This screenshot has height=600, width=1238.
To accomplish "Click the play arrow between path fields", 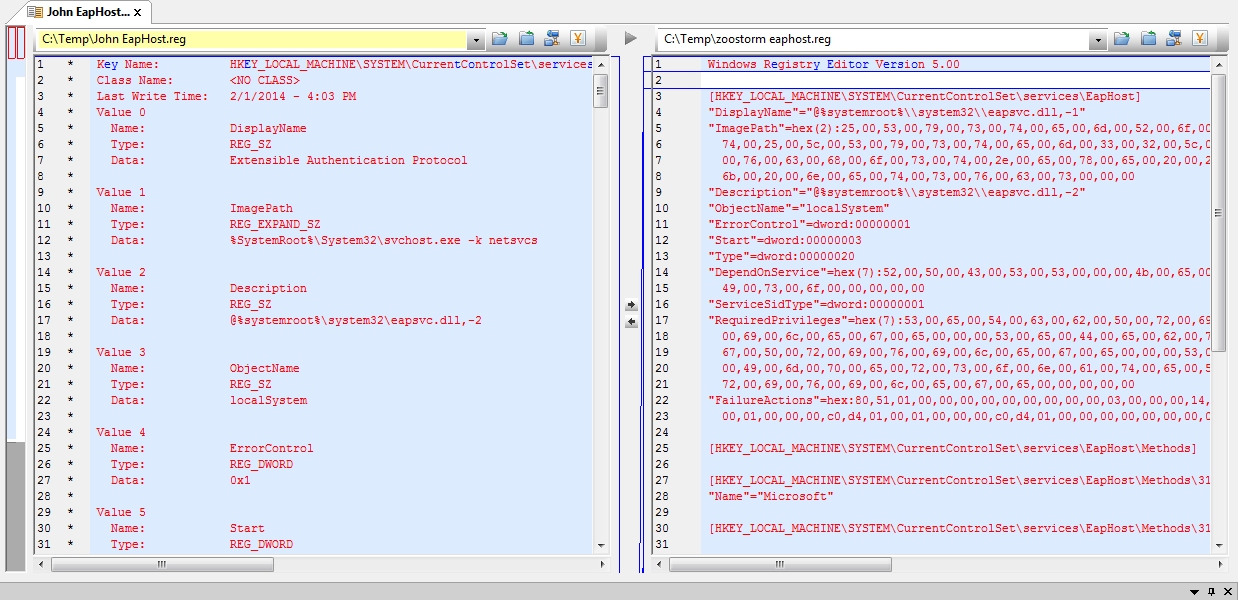I will pyautogui.click(x=630, y=39).
